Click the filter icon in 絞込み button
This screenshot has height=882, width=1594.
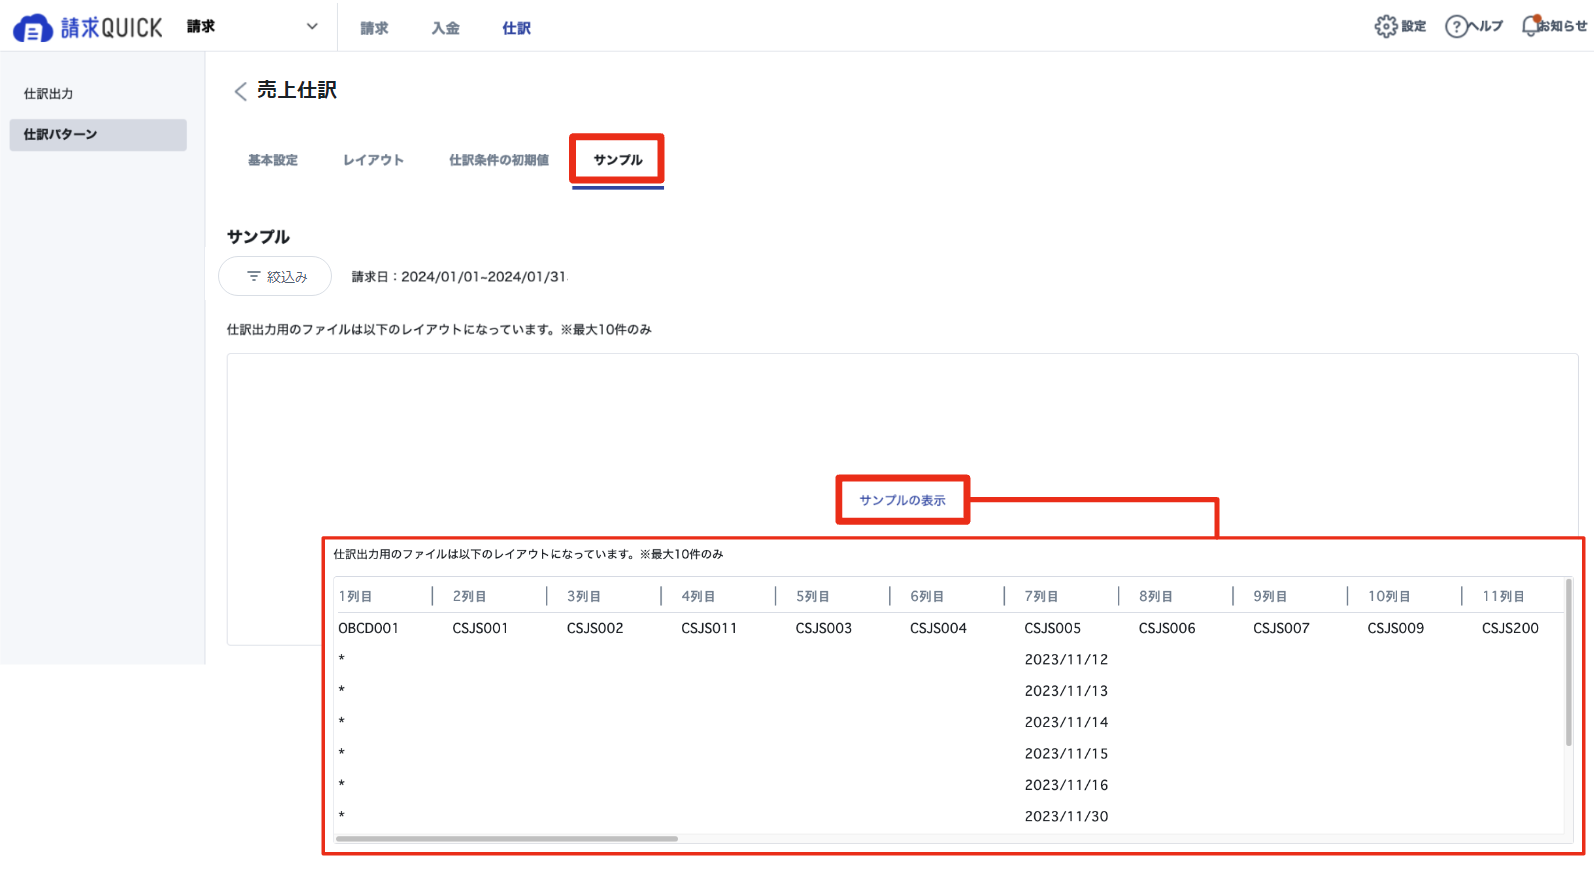(254, 276)
